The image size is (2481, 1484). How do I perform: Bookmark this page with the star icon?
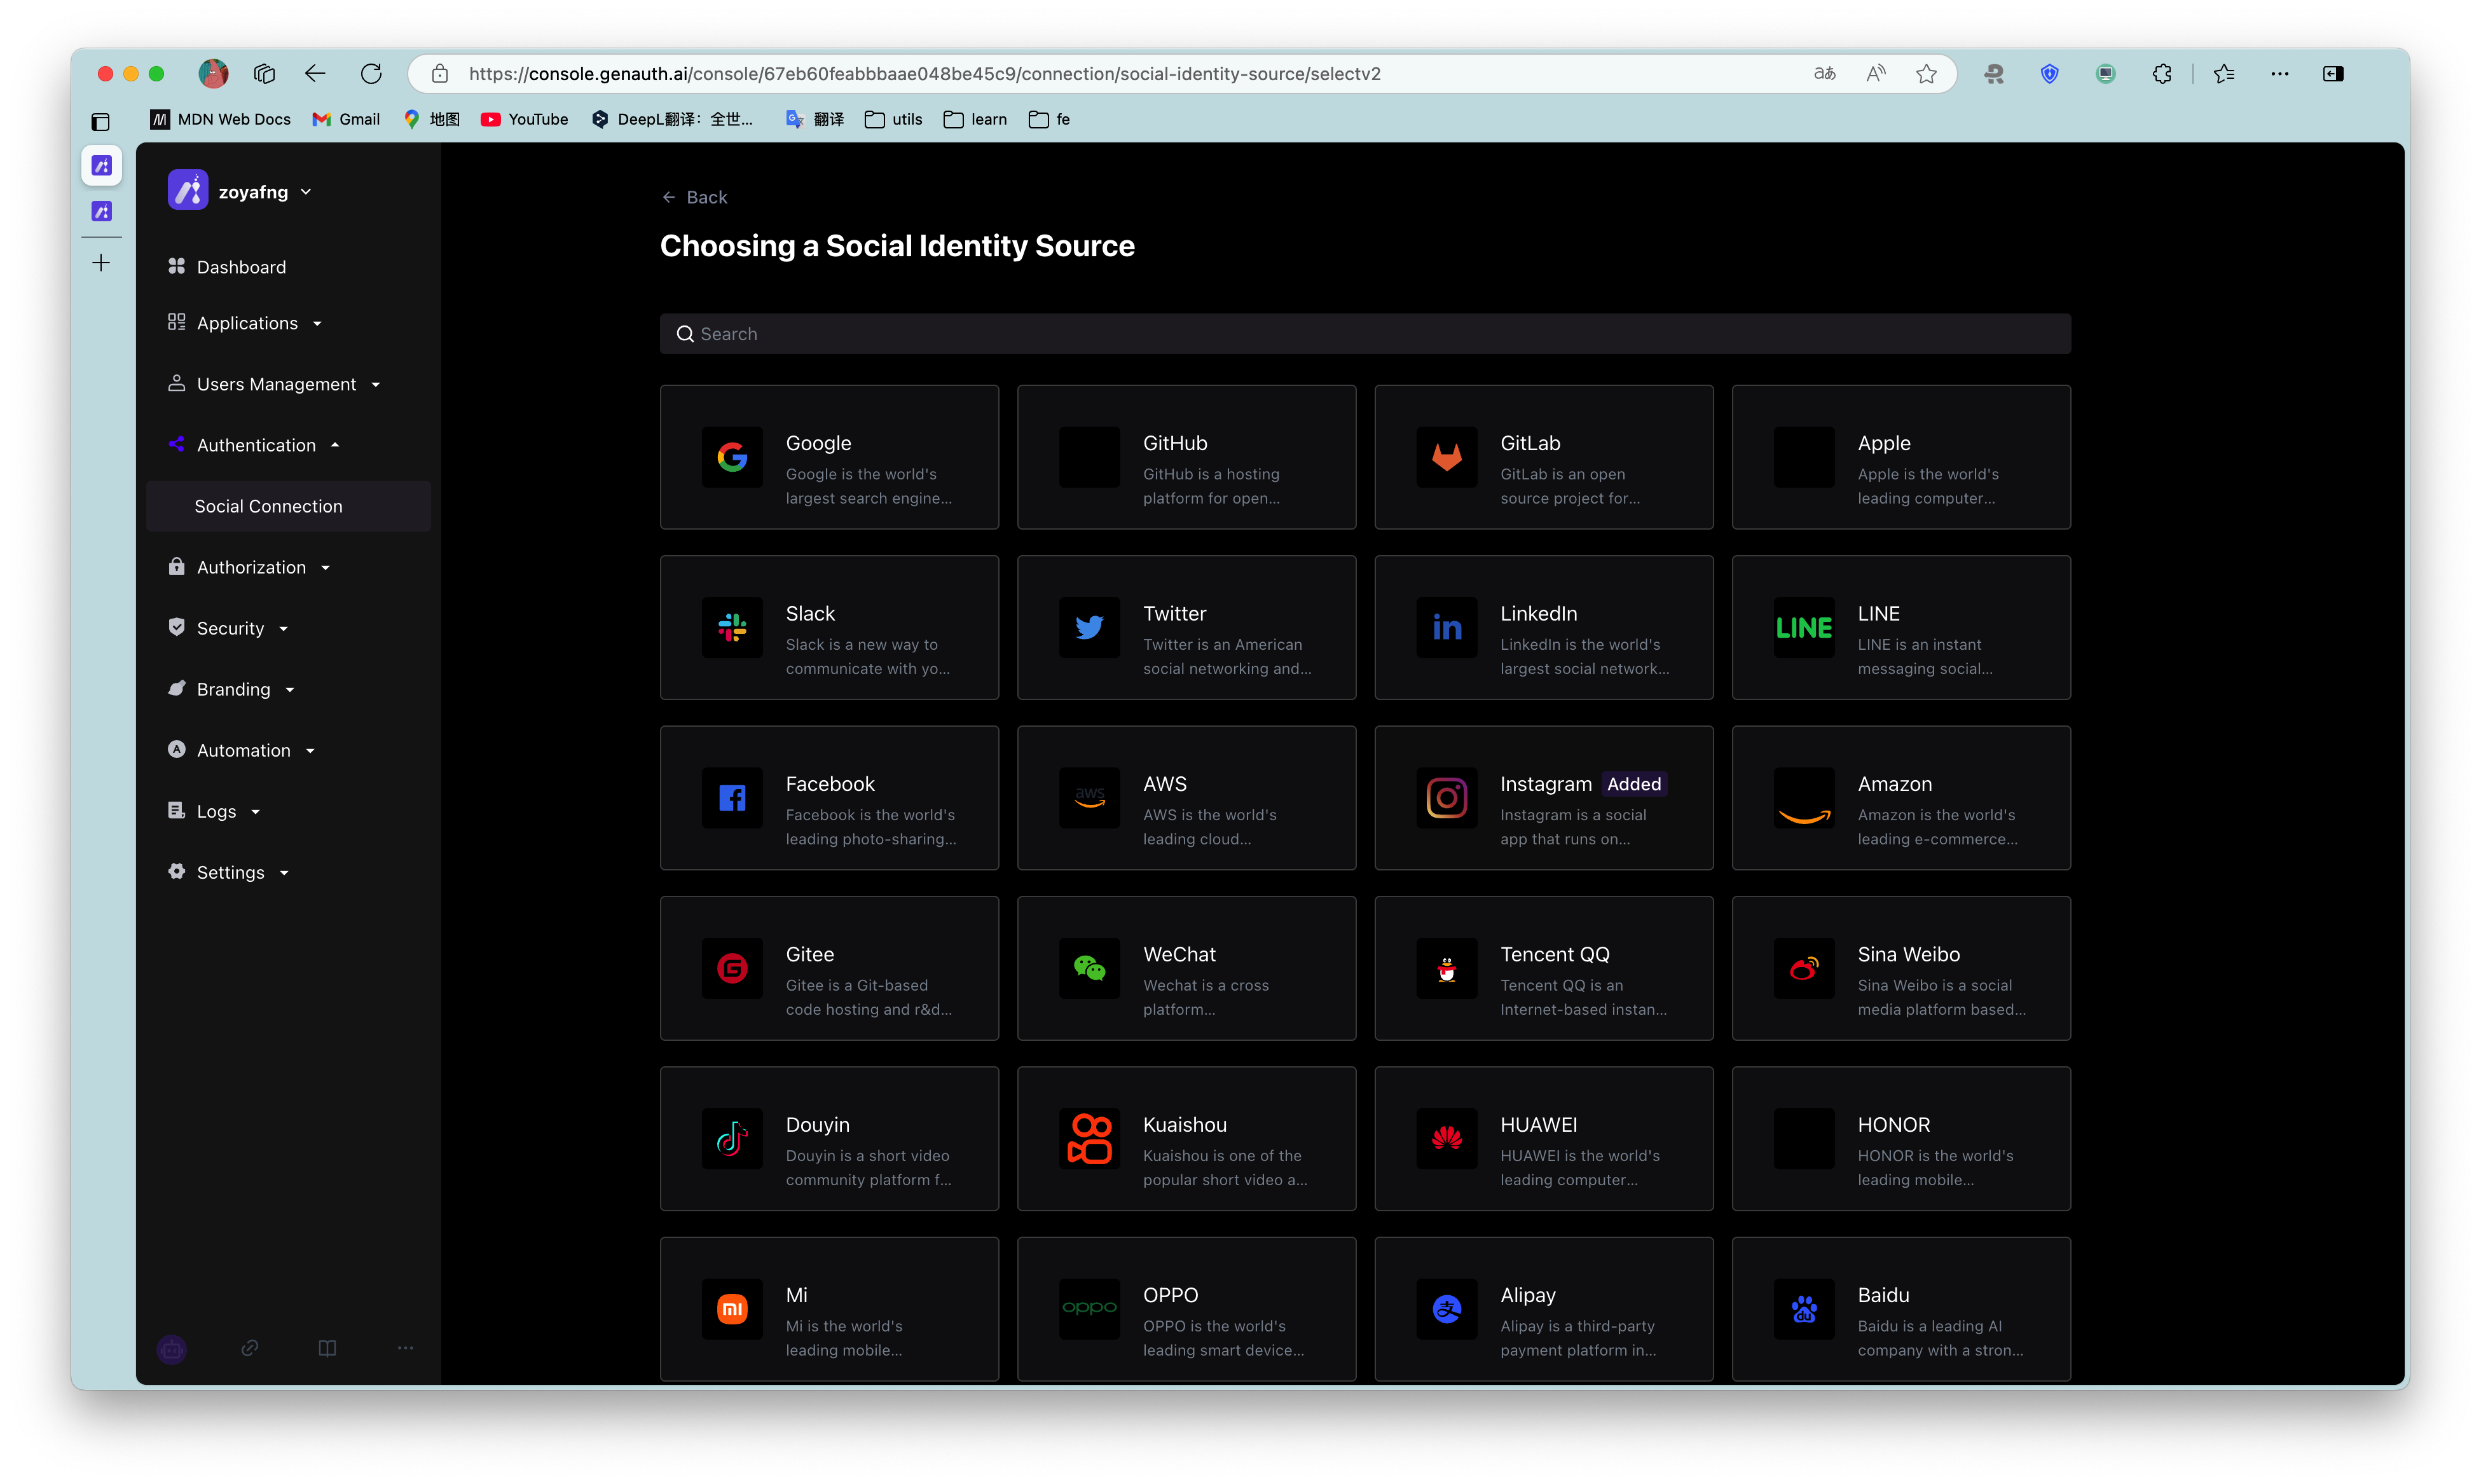tap(1926, 73)
